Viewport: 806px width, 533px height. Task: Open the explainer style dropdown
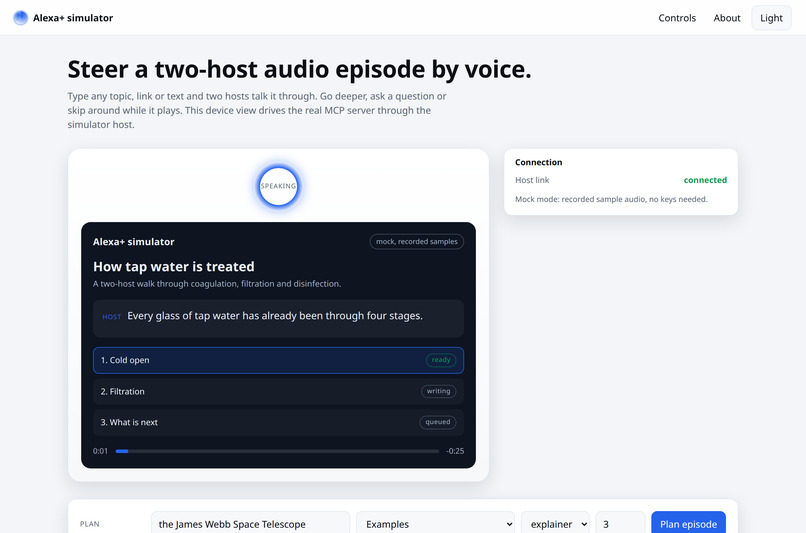(555, 524)
